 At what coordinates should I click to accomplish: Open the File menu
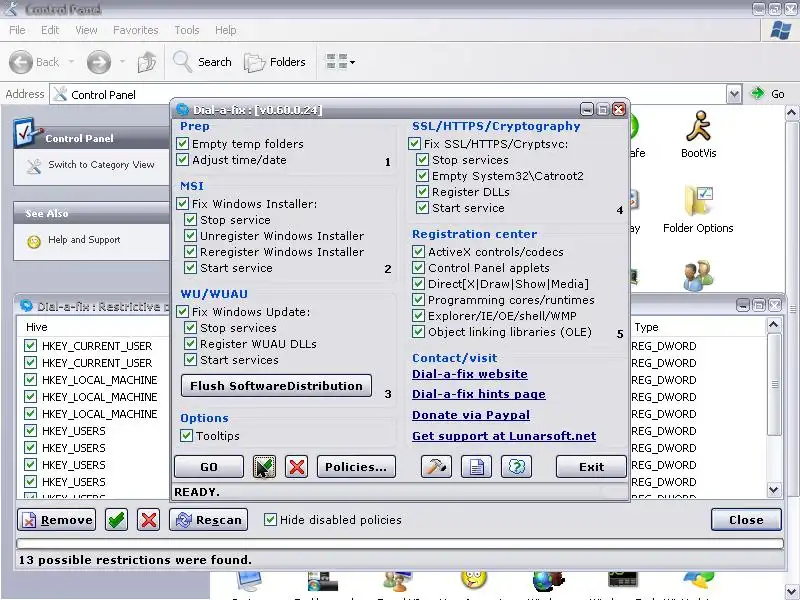[17, 30]
